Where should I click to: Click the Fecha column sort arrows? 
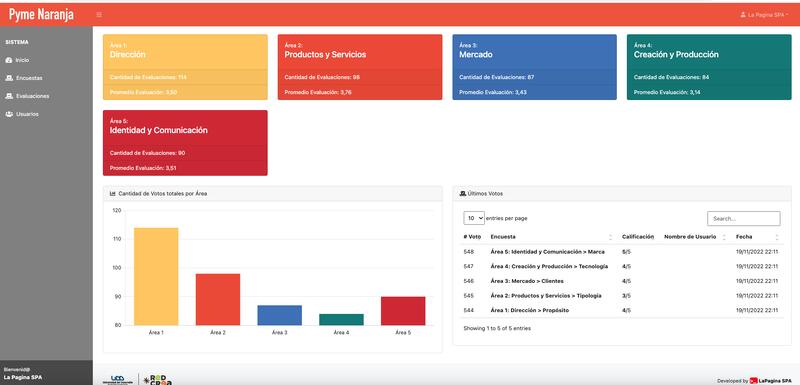point(777,237)
